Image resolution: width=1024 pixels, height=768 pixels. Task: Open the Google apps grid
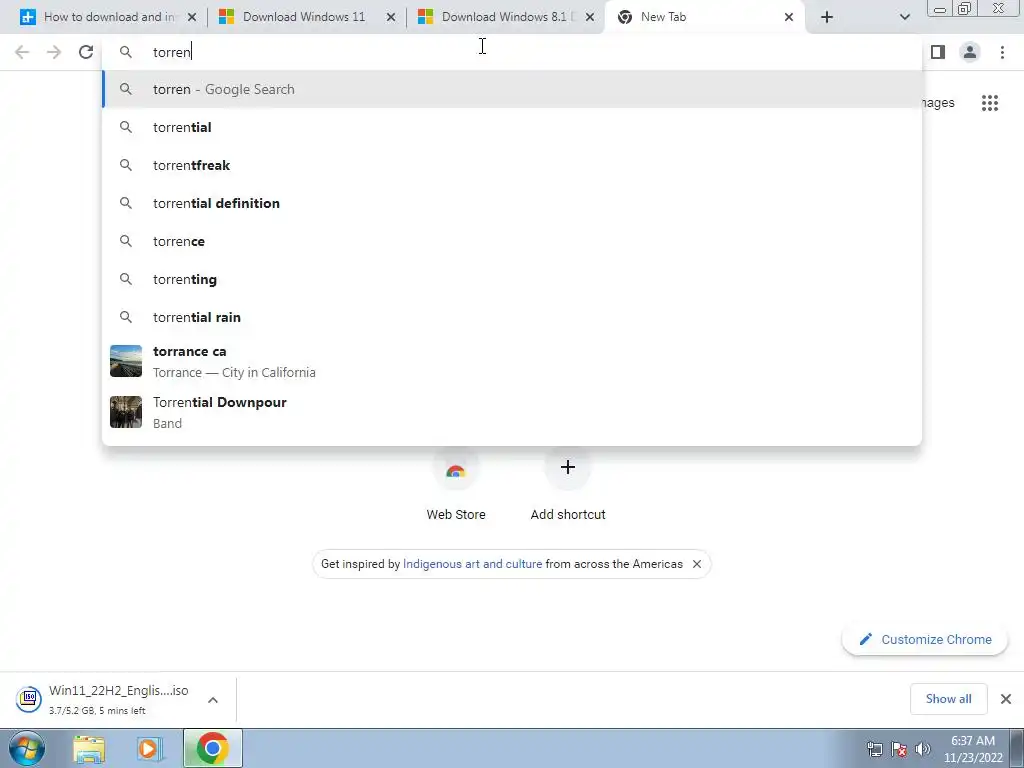point(990,103)
